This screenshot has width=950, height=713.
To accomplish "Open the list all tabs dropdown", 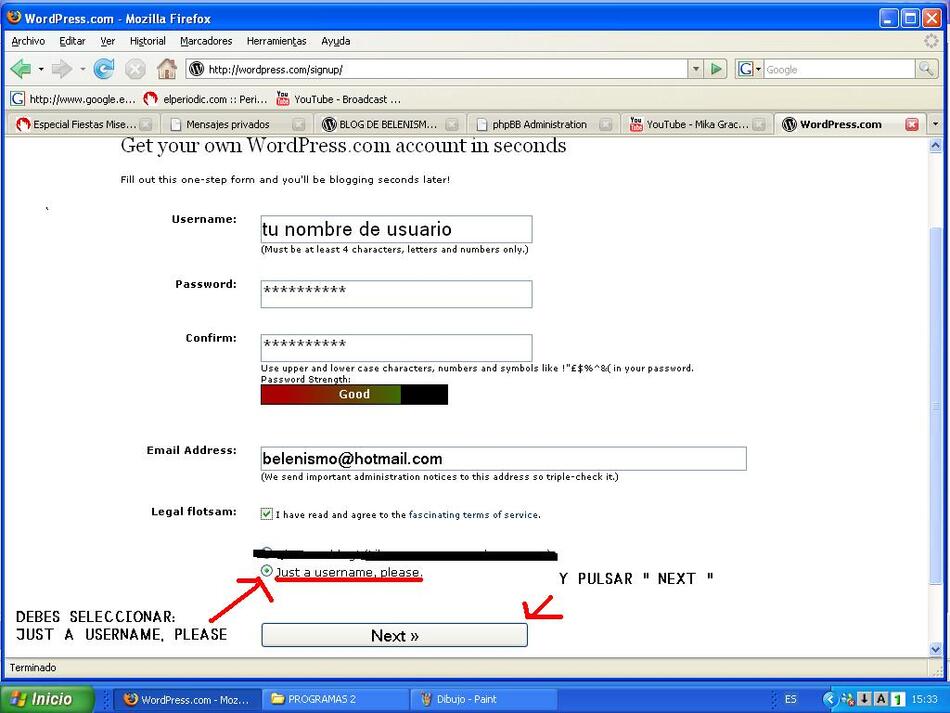I will pos(936,125).
